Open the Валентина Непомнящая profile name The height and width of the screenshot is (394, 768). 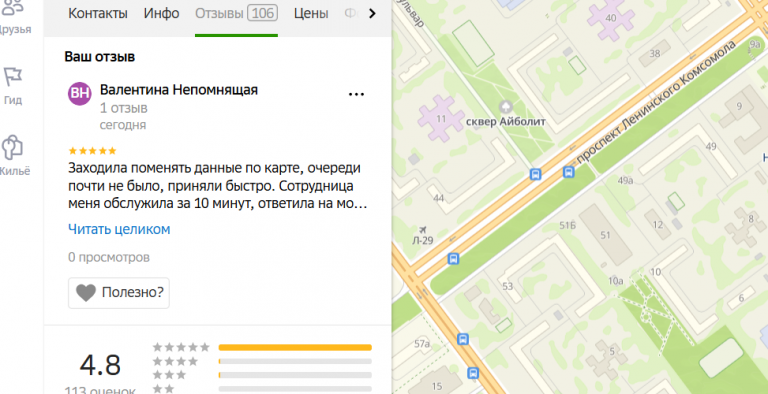(x=179, y=90)
